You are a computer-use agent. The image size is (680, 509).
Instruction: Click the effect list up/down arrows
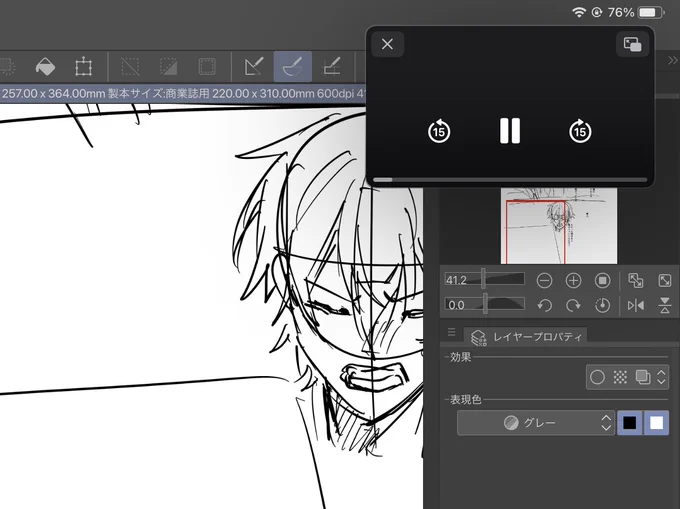click(661, 377)
